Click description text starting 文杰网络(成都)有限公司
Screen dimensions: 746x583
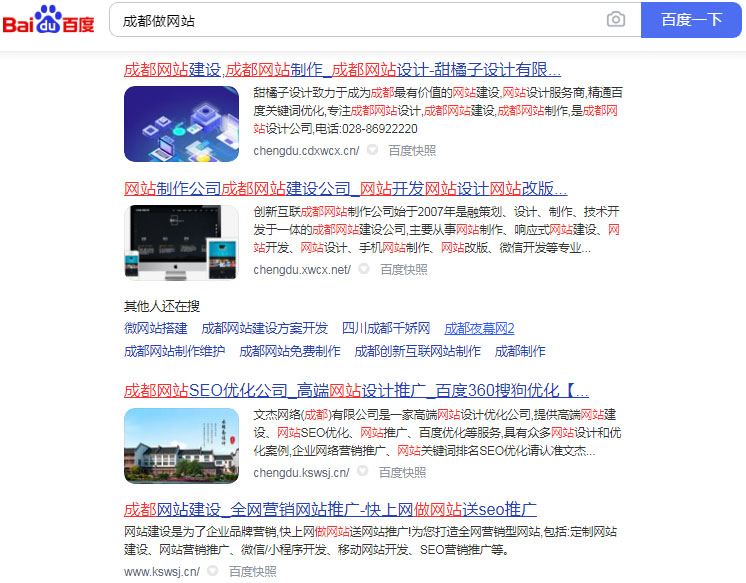(x=437, y=432)
